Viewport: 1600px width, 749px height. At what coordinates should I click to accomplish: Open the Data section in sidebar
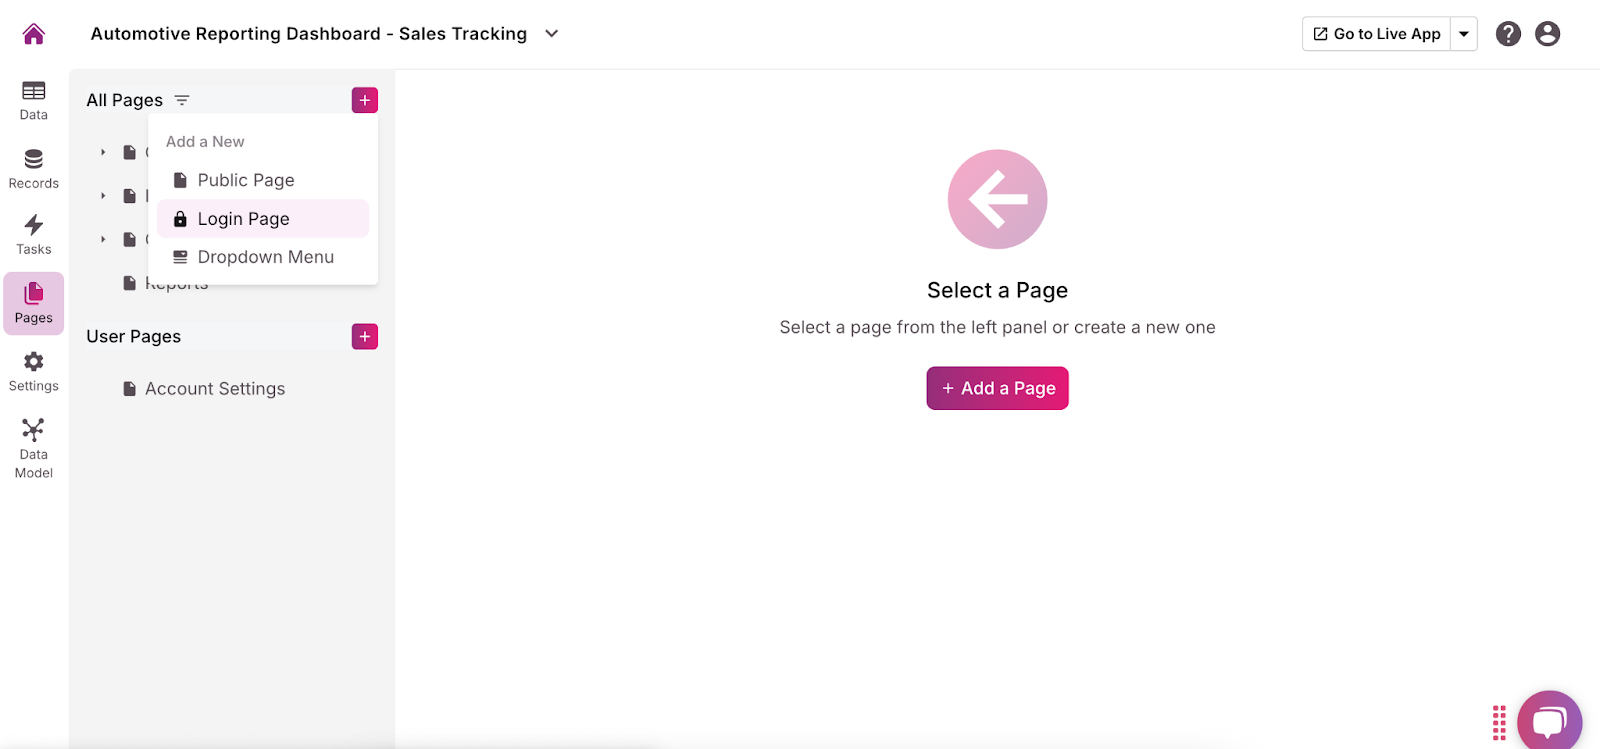33,100
